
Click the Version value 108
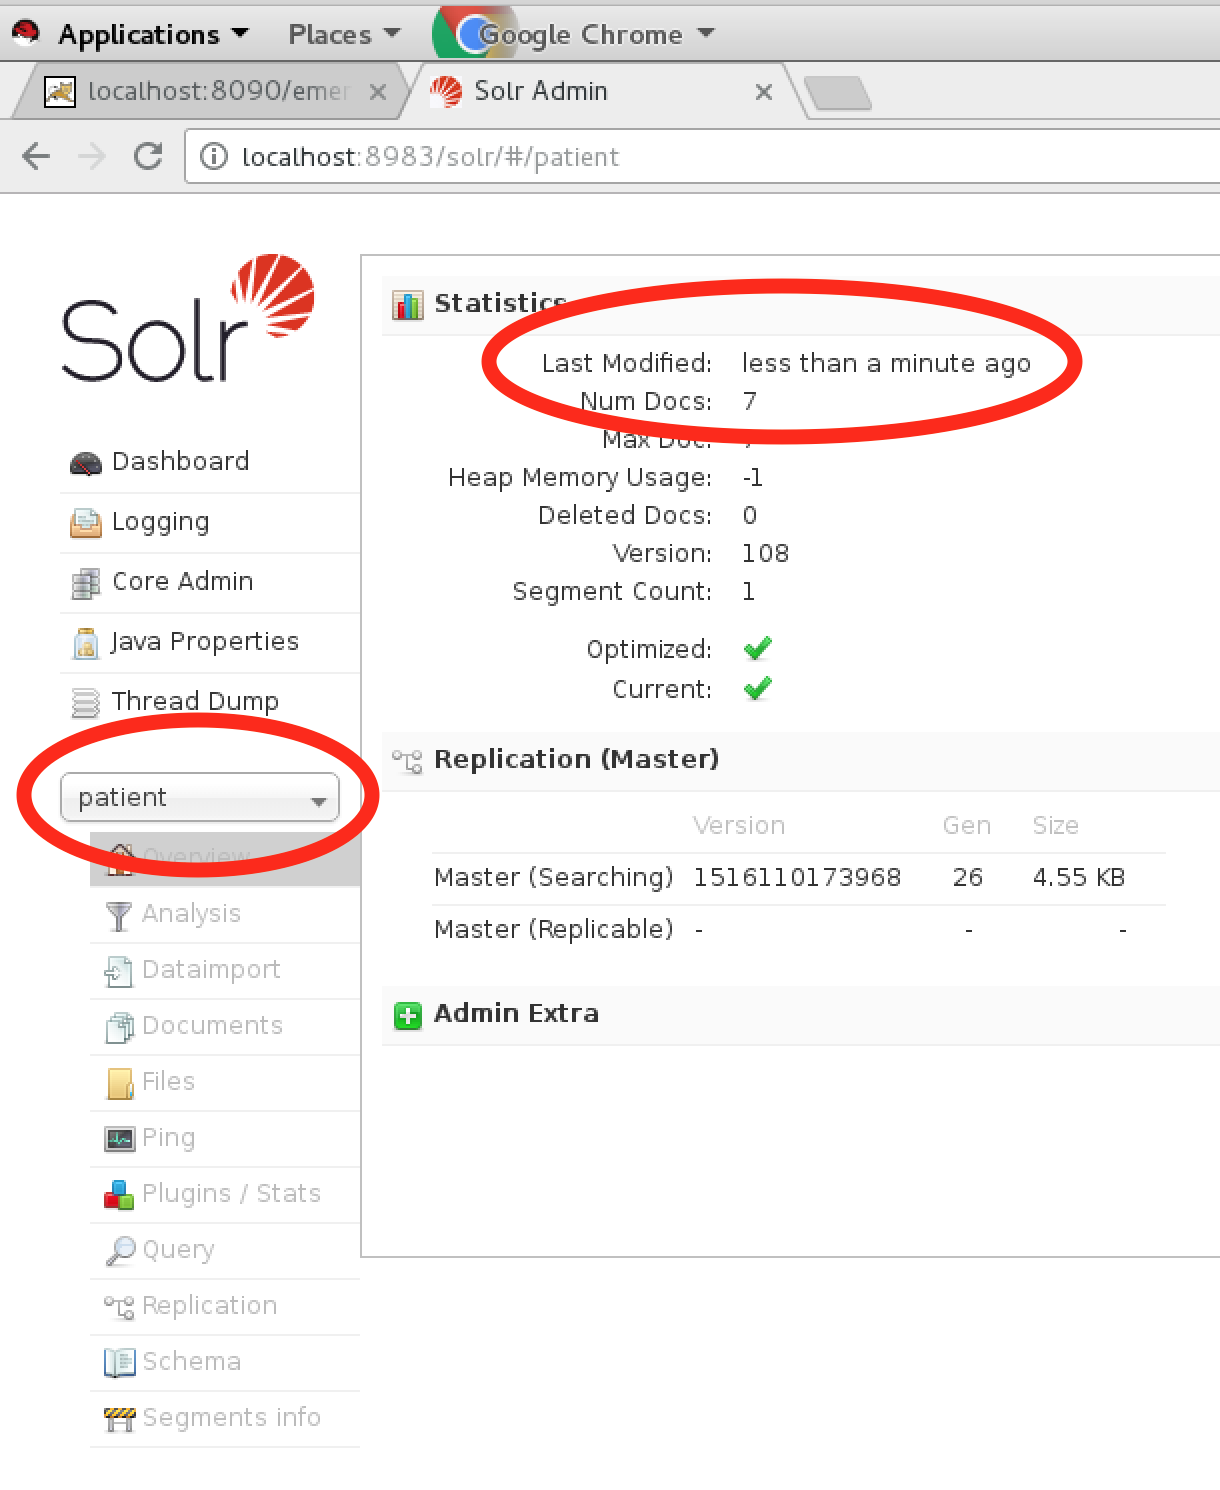pos(765,554)
